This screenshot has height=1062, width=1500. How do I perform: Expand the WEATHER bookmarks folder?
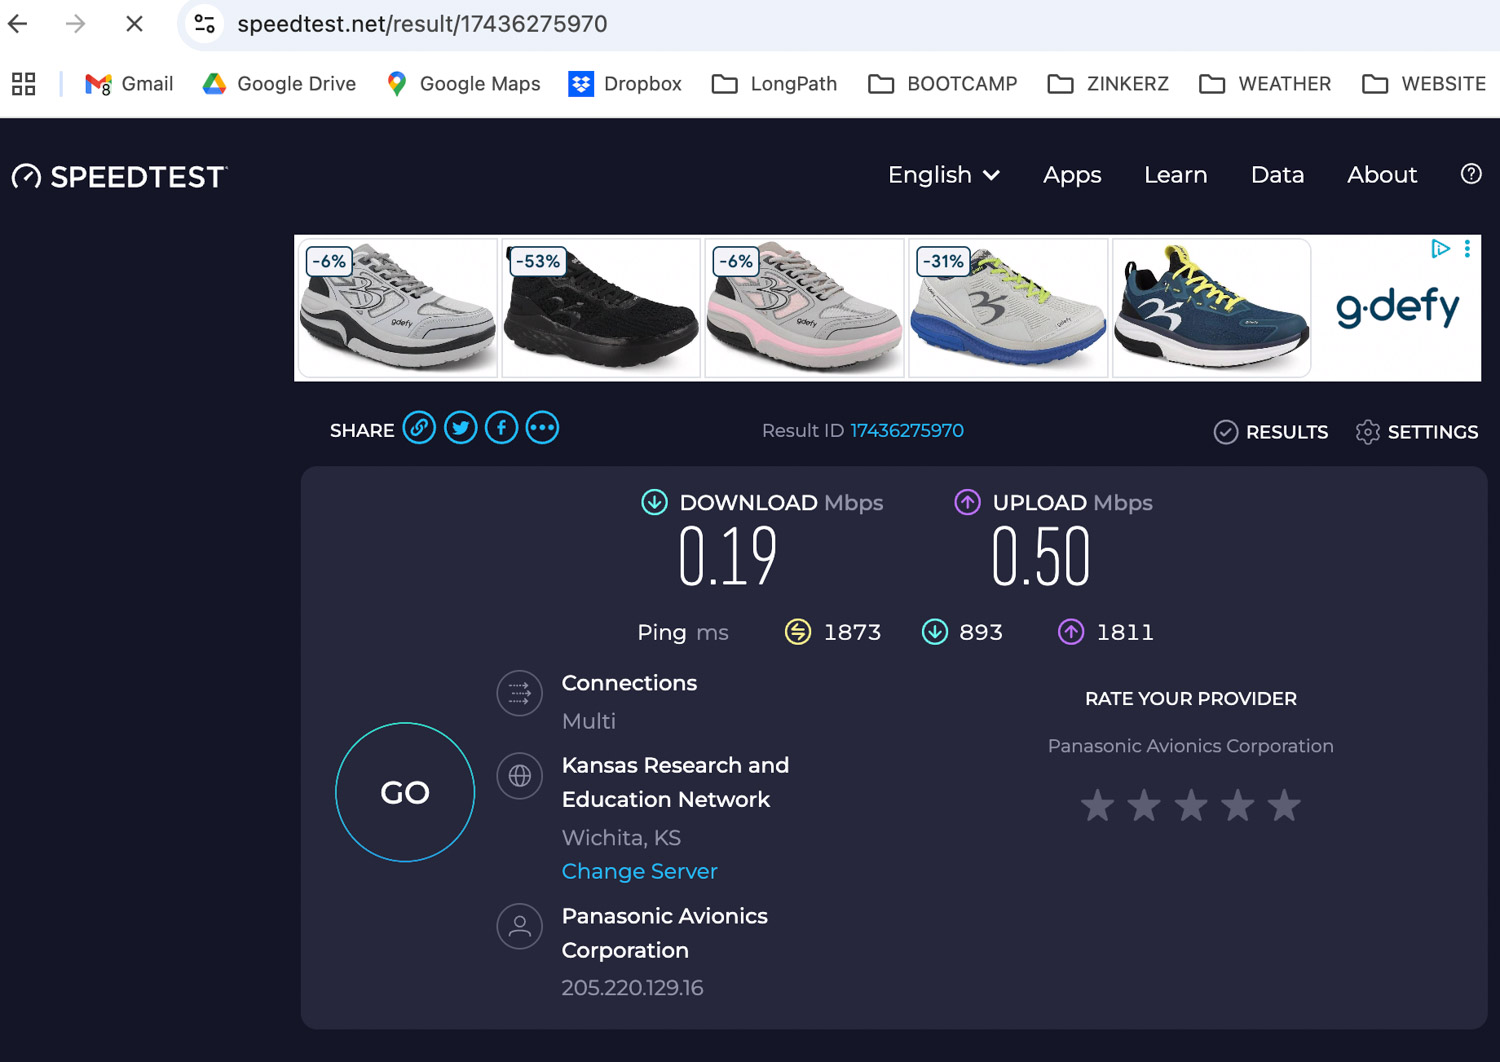tap(1265, 84)
